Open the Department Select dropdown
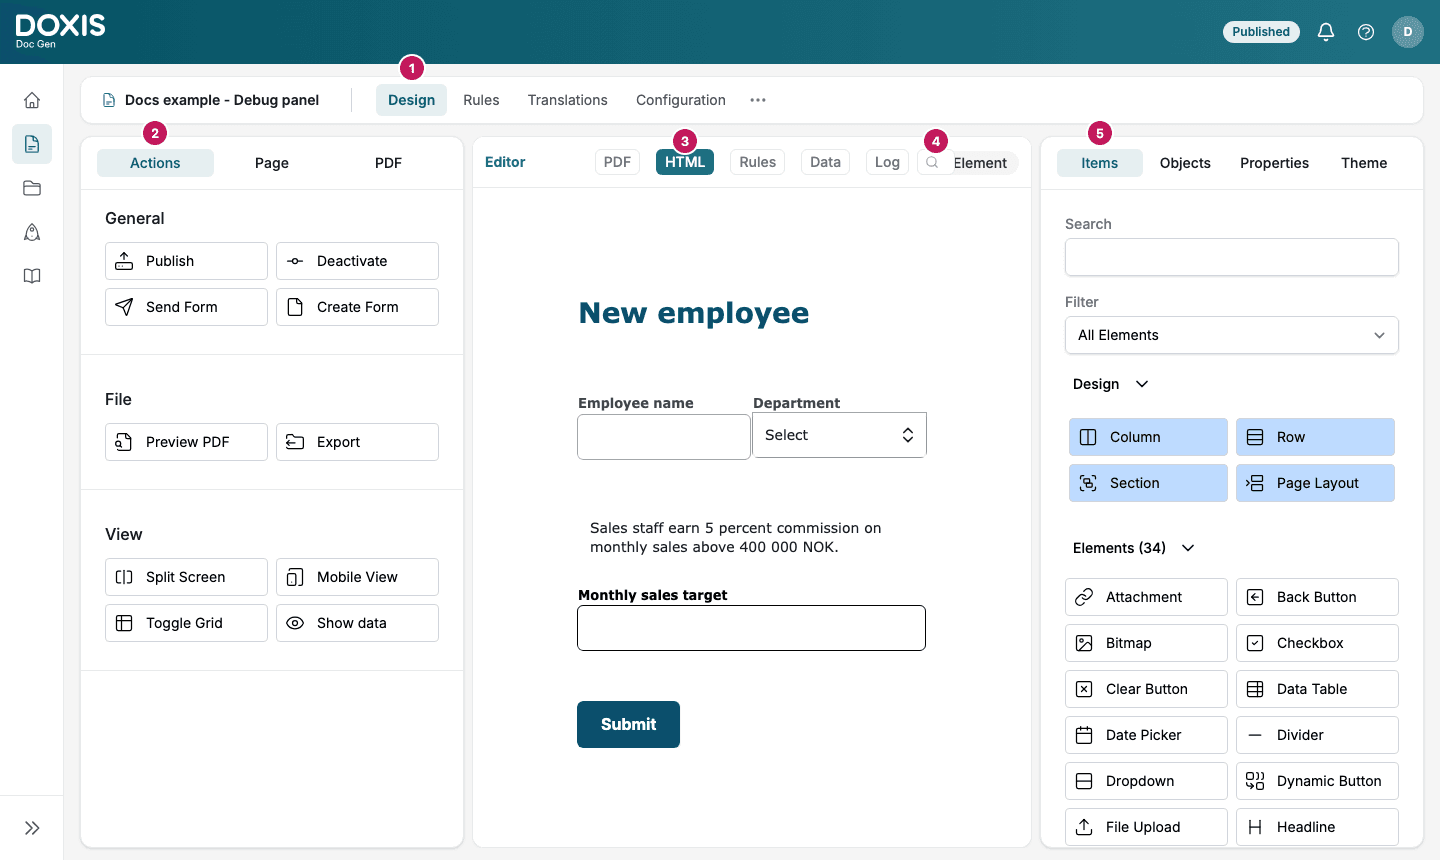This screenshot has width=1440, height=860. (x=839, y=435)
